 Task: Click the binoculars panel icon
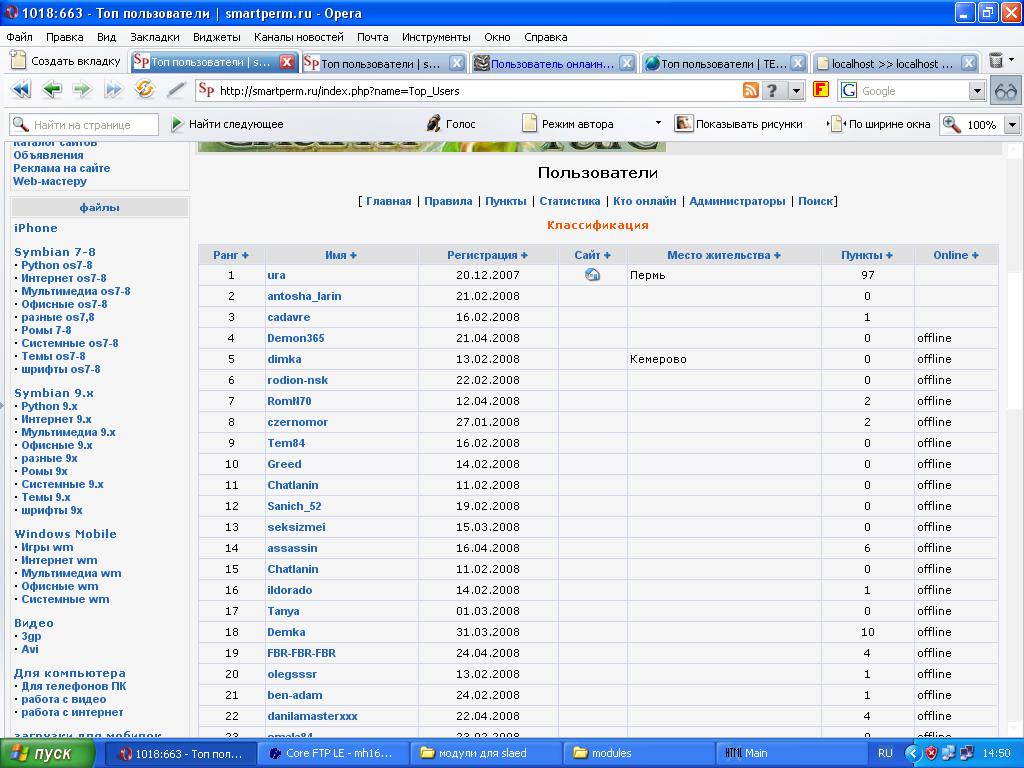[x=1005, y=90]
